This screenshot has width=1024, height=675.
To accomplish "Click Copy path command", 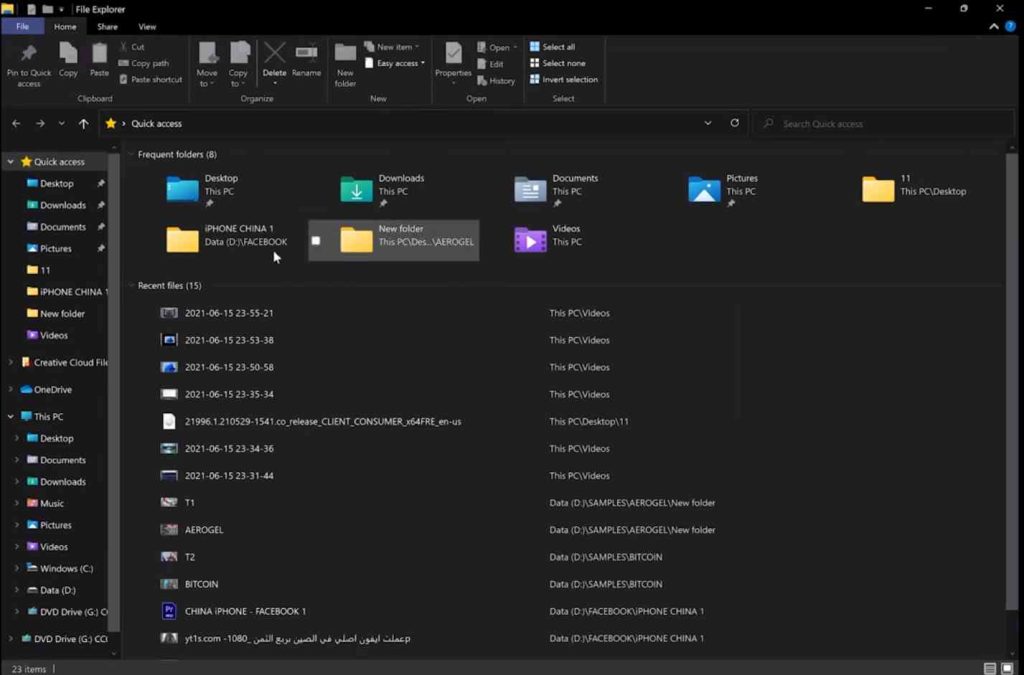I will pos(144,63).
